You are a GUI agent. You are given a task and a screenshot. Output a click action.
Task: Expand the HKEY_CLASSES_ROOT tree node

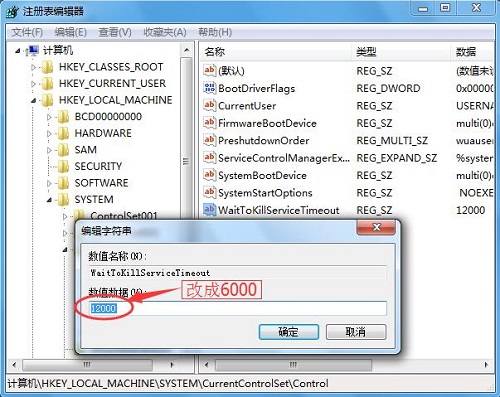click(x=33, y=67)
